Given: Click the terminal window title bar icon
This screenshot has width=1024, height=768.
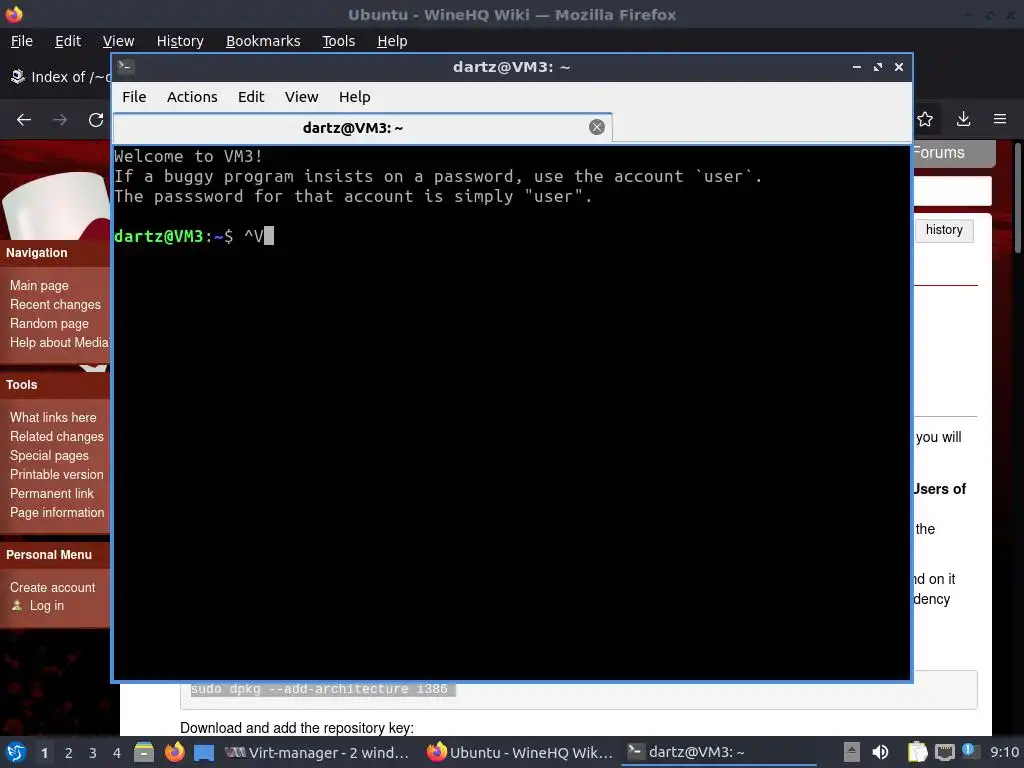Looking at the screenshot, I should (x=126, y=67).
